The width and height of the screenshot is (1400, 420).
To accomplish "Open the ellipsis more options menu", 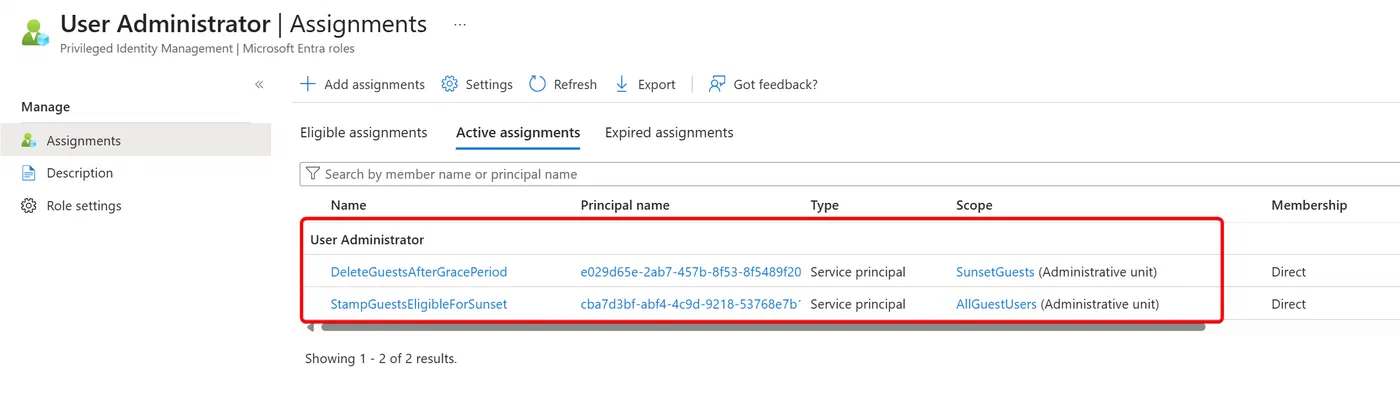I will click(460, 24).
